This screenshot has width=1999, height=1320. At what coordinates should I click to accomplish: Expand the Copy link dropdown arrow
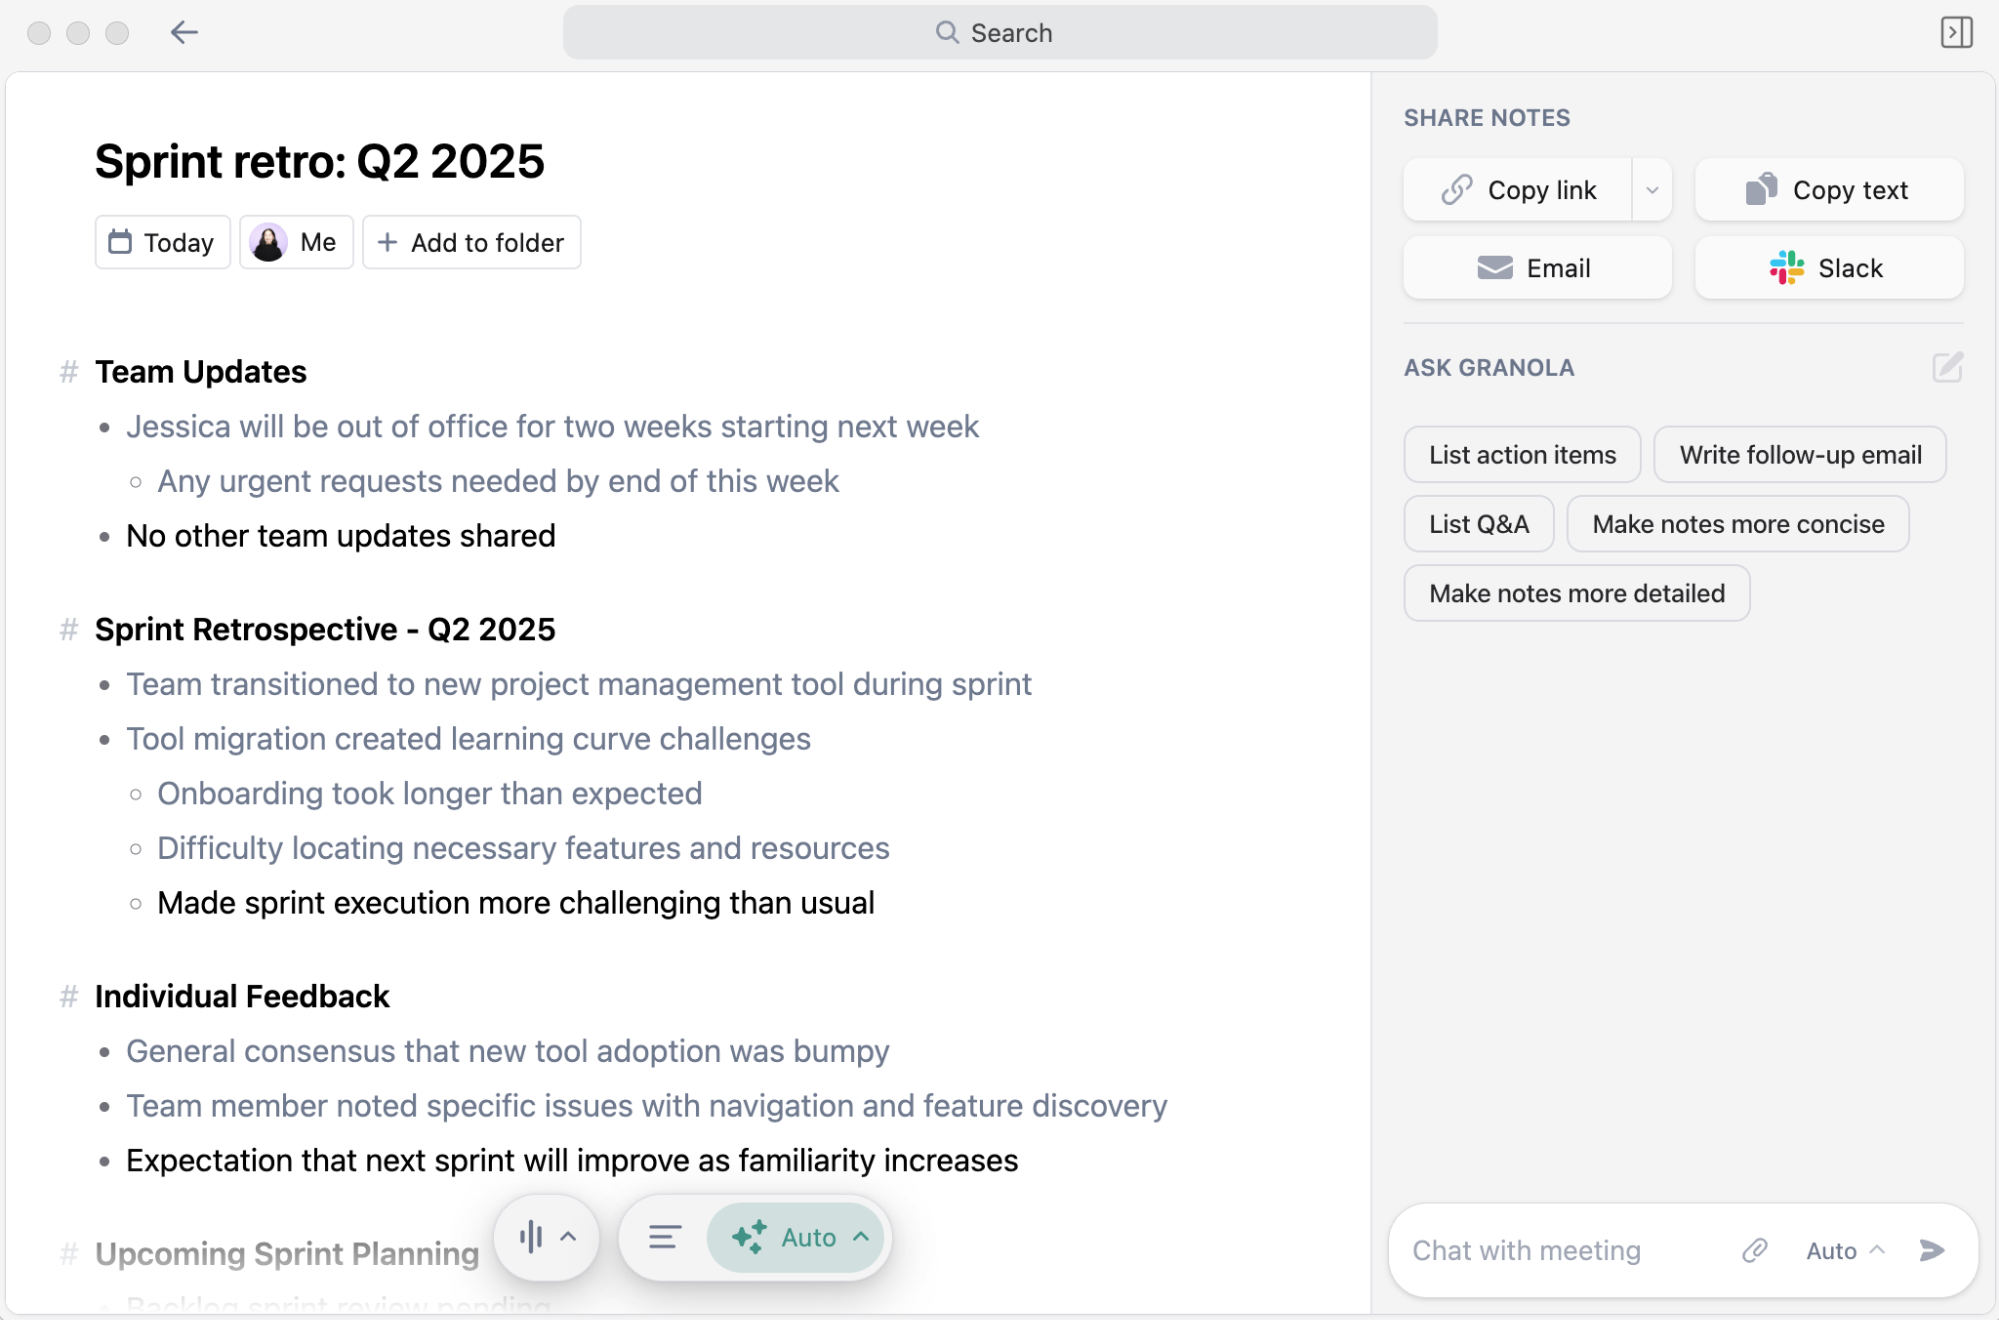point(1652,189)
